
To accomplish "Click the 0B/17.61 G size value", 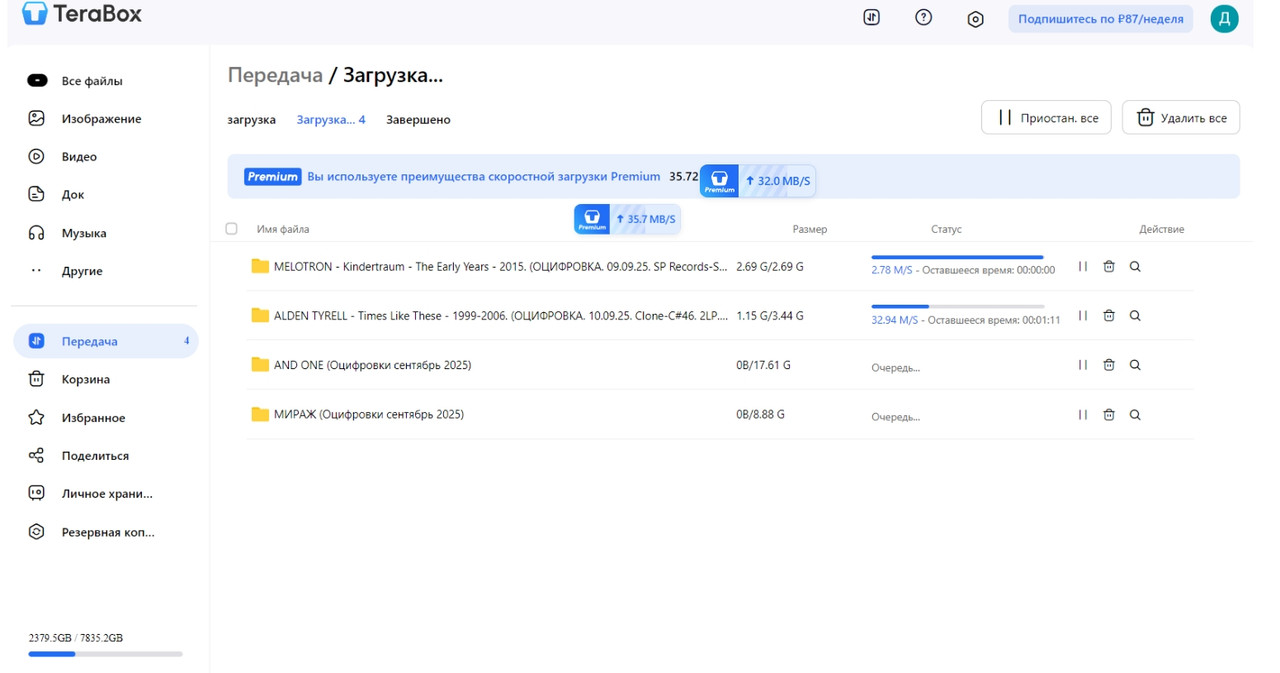I will (x=763, y=365).
